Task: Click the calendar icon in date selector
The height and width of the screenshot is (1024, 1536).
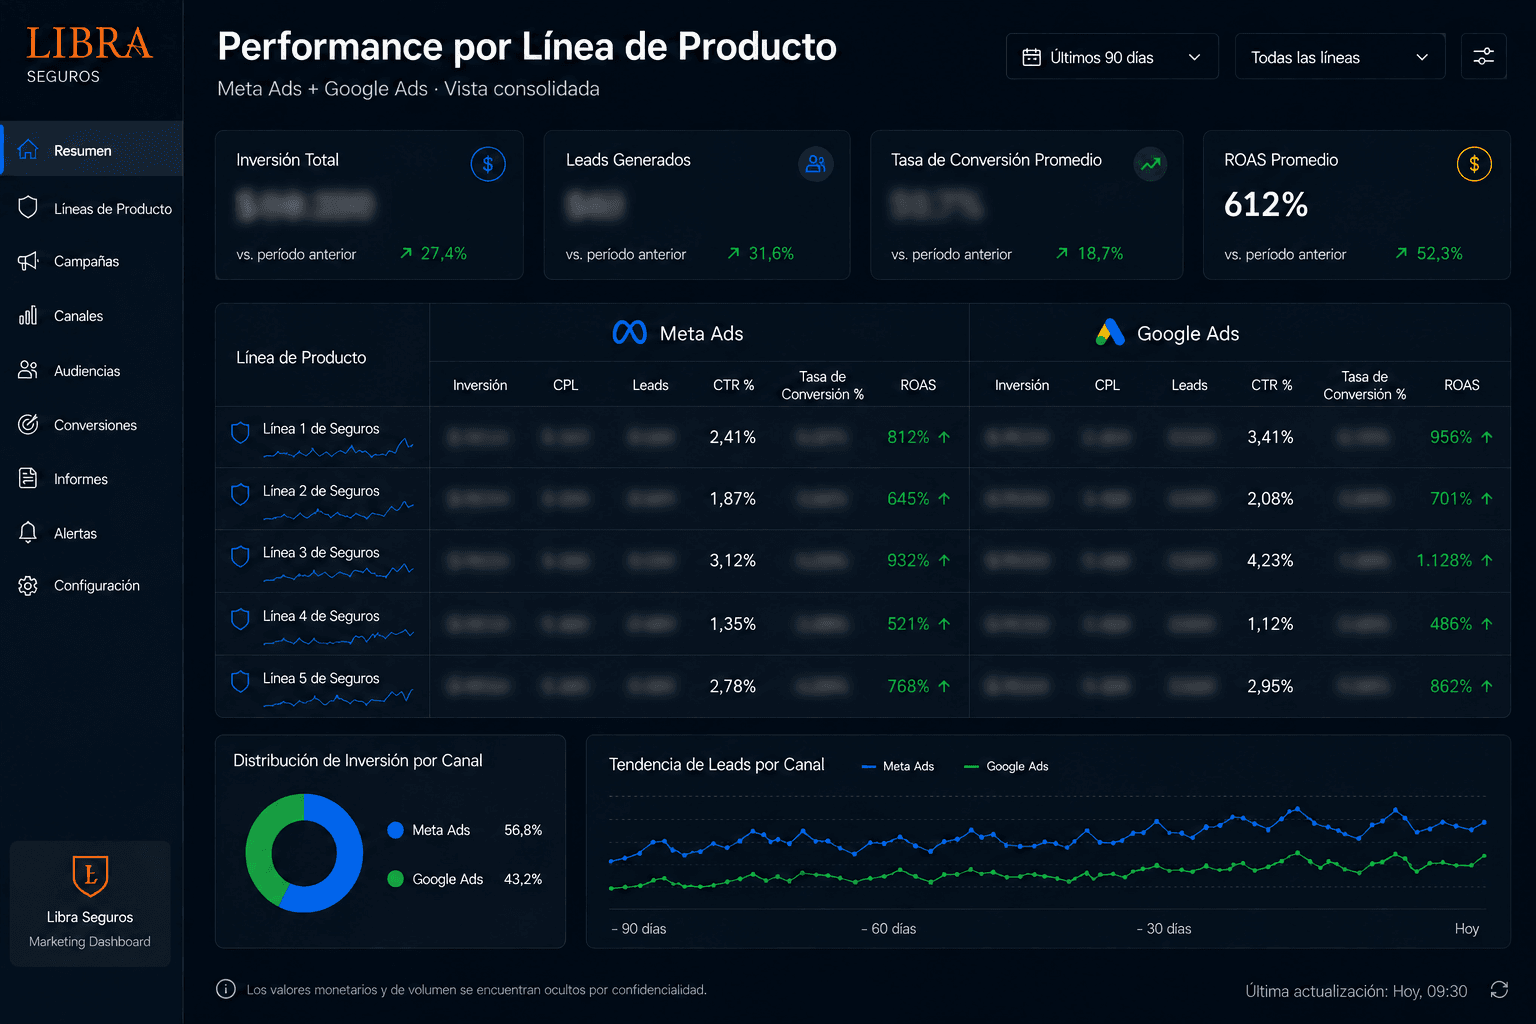Action: (x=1031, y=57)
